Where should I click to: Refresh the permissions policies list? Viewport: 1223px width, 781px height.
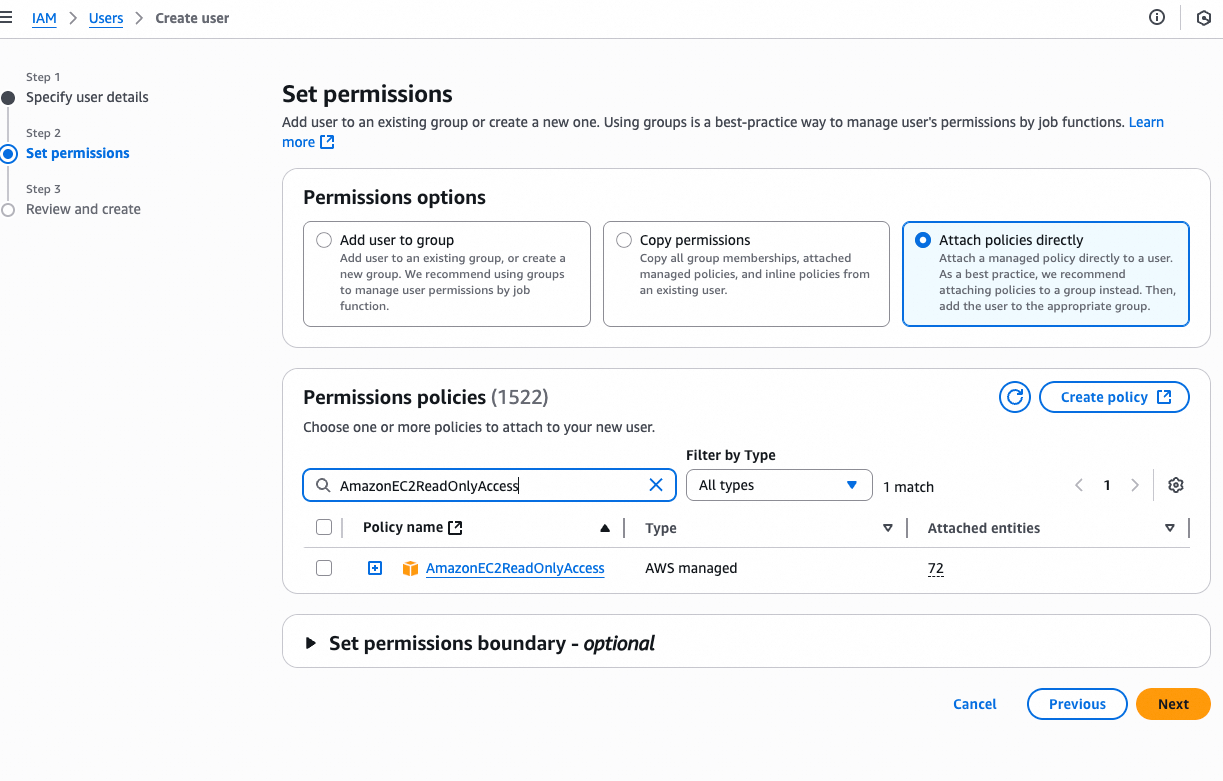(1015, 397)
